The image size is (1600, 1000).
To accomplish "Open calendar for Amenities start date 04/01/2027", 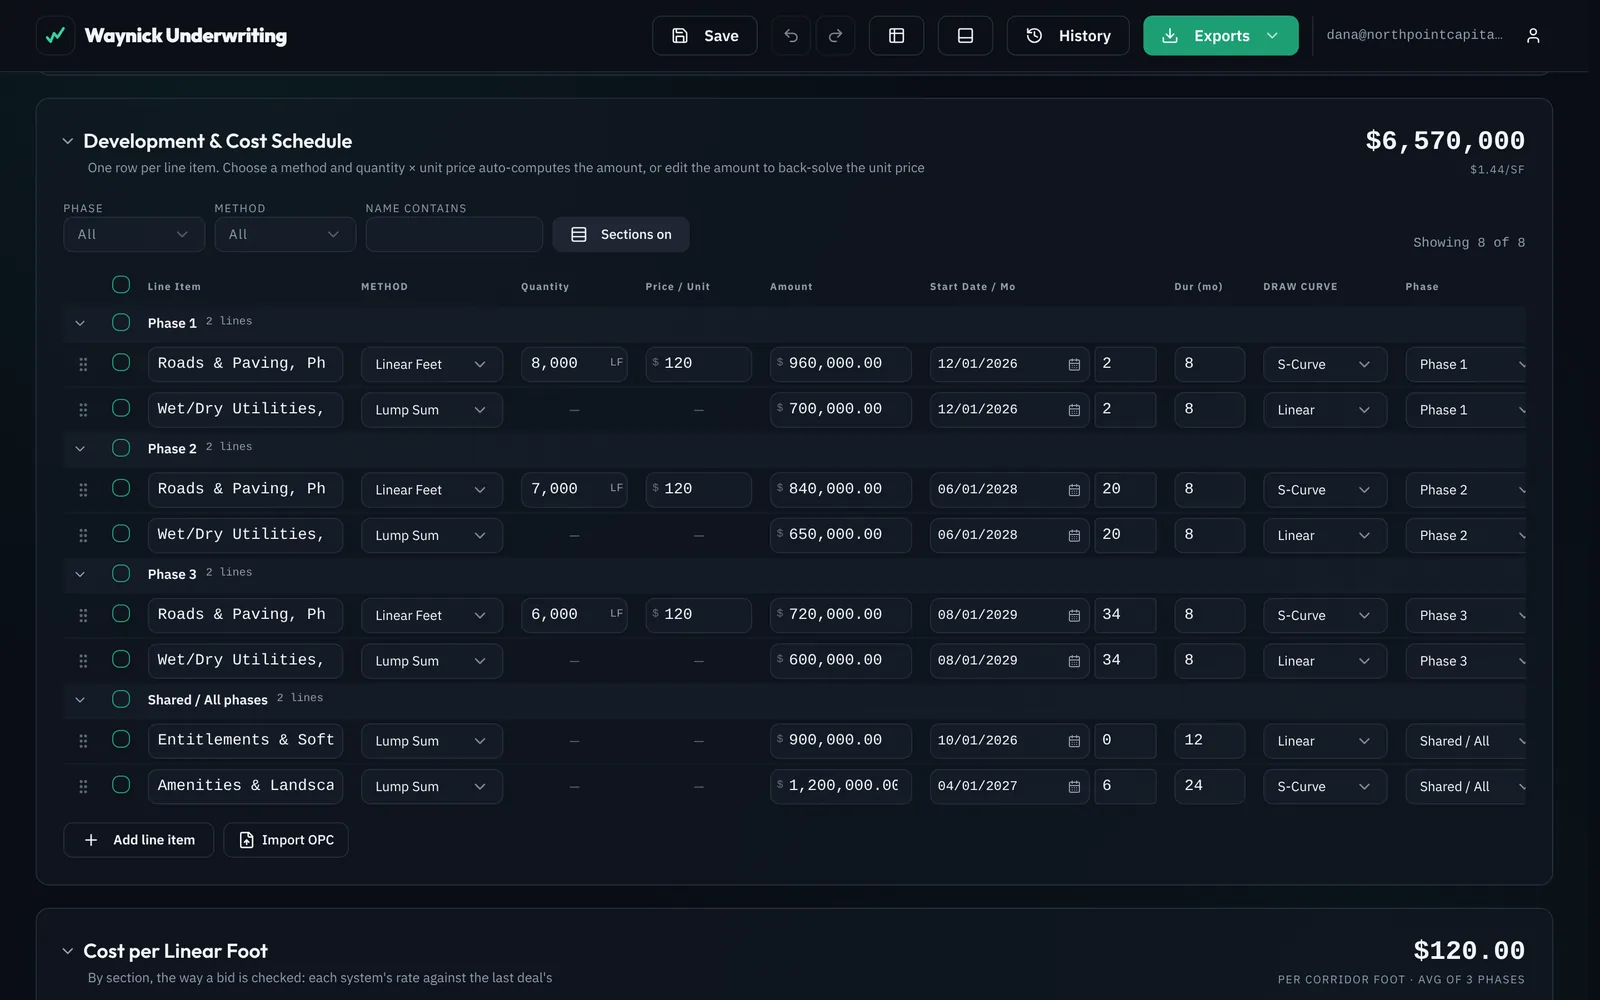I will 1074,787.
